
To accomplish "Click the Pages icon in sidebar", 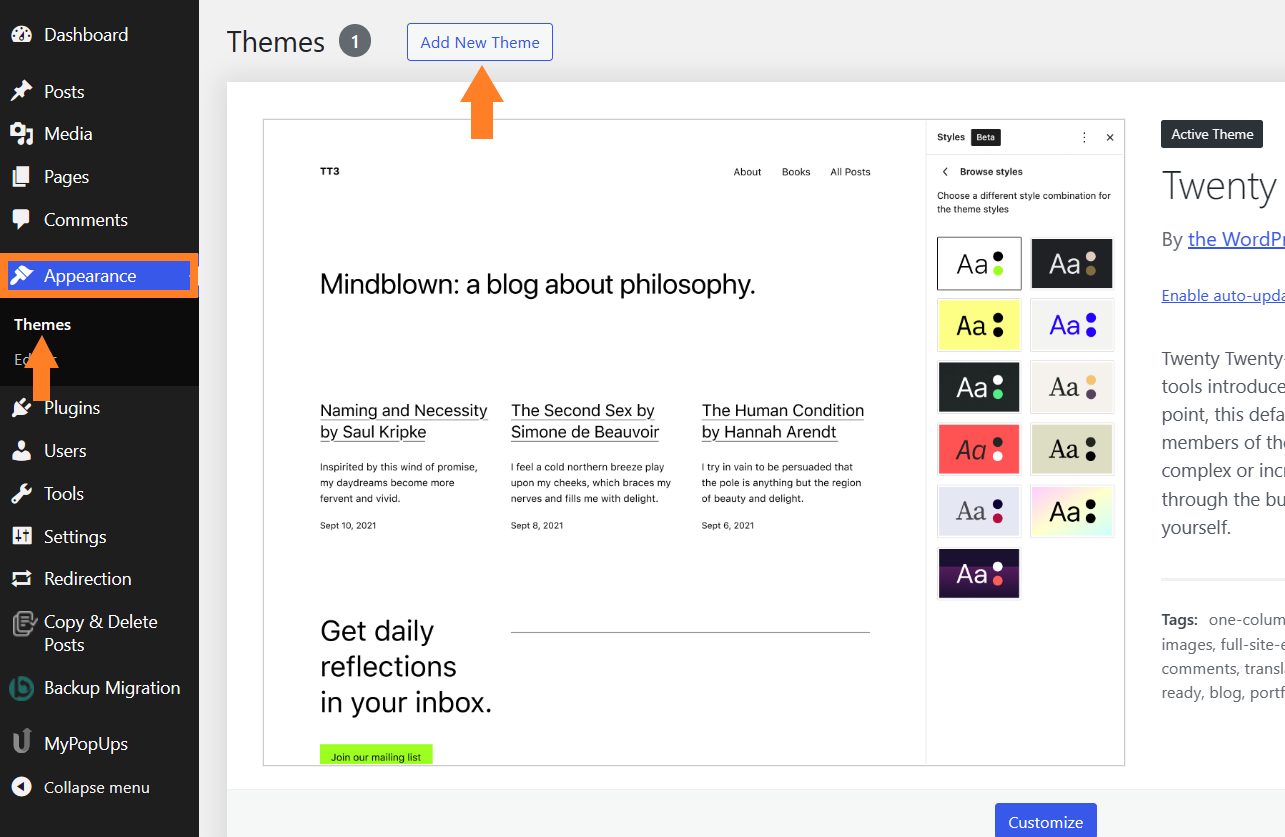I will [21, 177].
